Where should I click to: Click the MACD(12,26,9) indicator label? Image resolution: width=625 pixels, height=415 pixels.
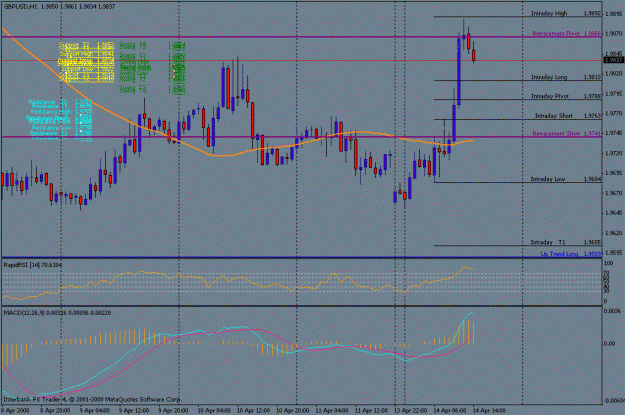tap(57, 313)
